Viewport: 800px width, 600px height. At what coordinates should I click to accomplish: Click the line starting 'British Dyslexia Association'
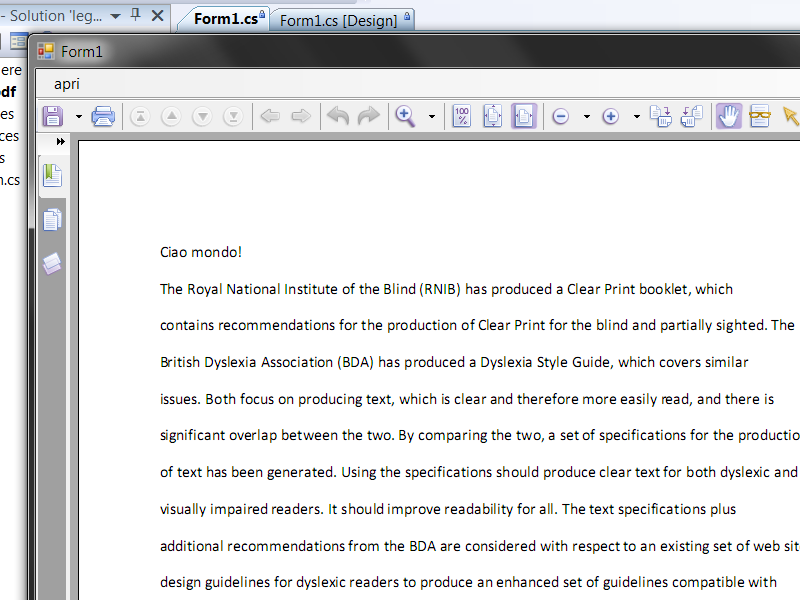pyautogui.click(x=454, y=362)
